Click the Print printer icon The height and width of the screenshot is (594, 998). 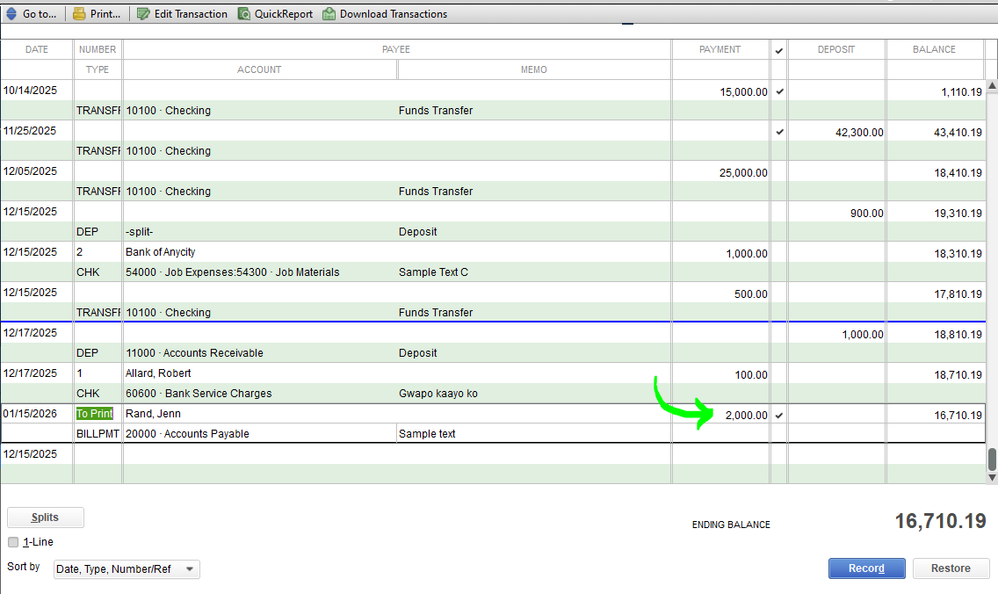(x=79, y=14)
